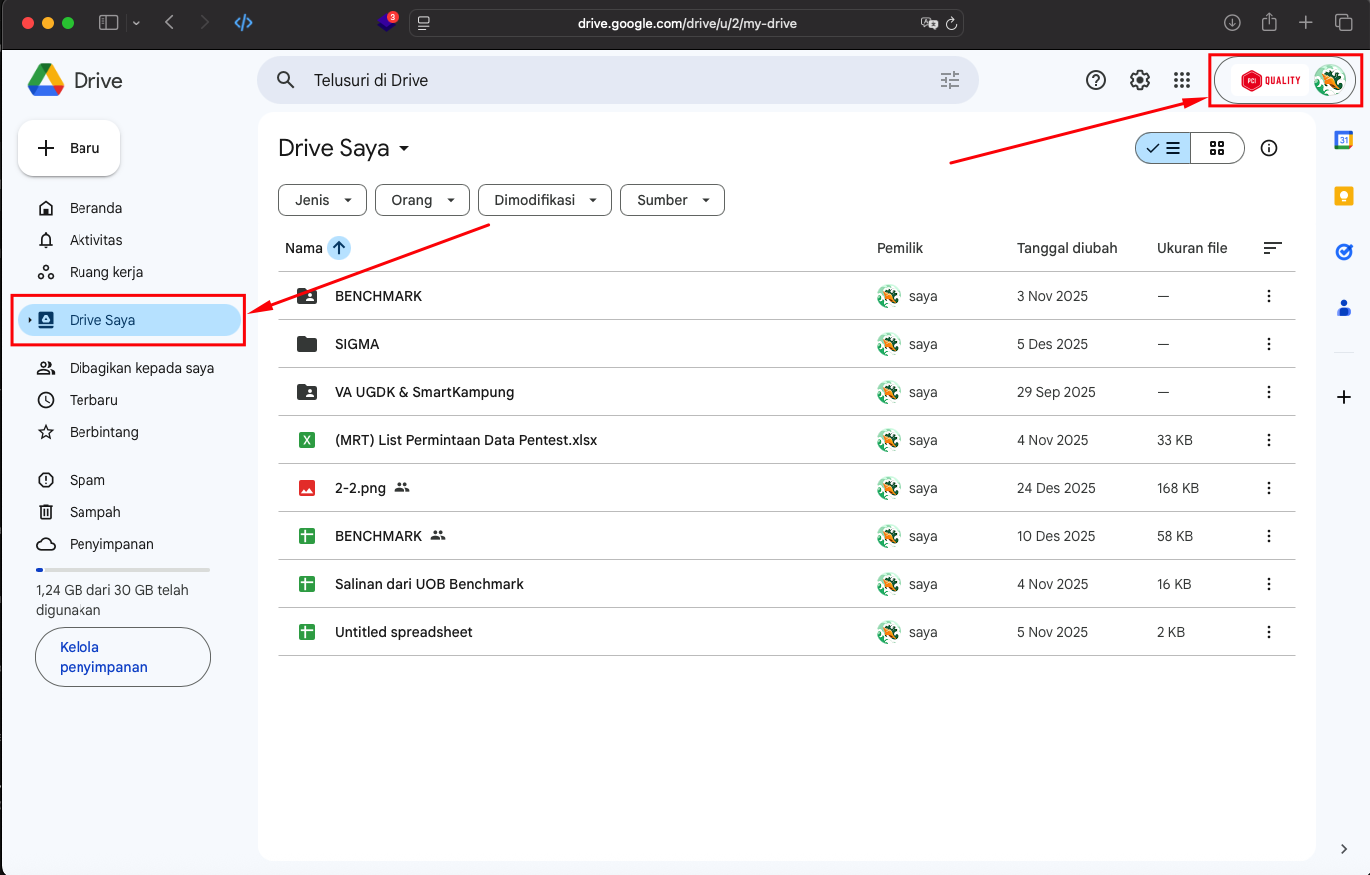This screenshot has height=875, width=1370.
Task: Open the Dimodifikasi filter dropdown
Action: 544,199
